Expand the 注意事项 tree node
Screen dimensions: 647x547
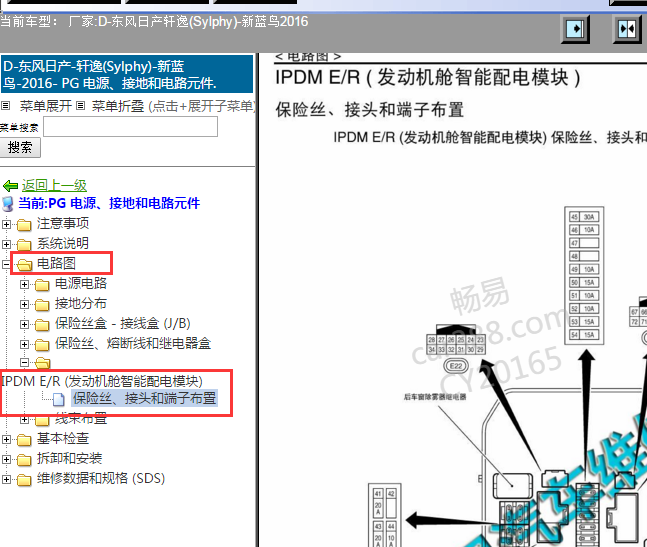pyautogui.click(x=6, y=224)
